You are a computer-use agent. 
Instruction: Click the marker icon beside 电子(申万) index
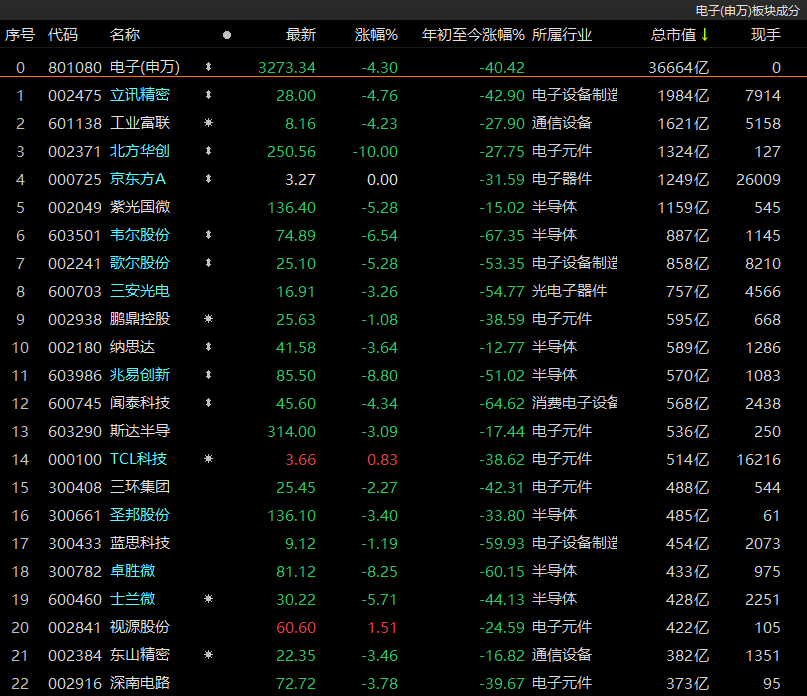(x=208, y=66)
